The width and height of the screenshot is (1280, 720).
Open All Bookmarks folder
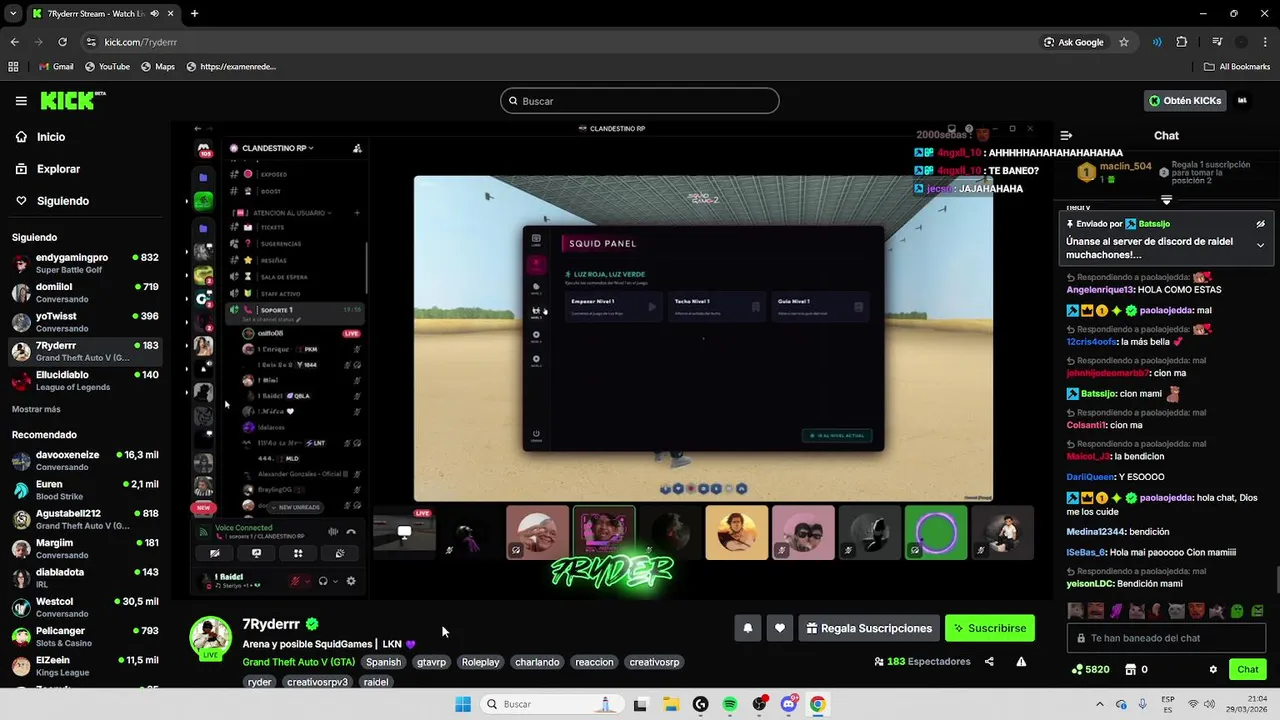click(x=1237, y=66)
